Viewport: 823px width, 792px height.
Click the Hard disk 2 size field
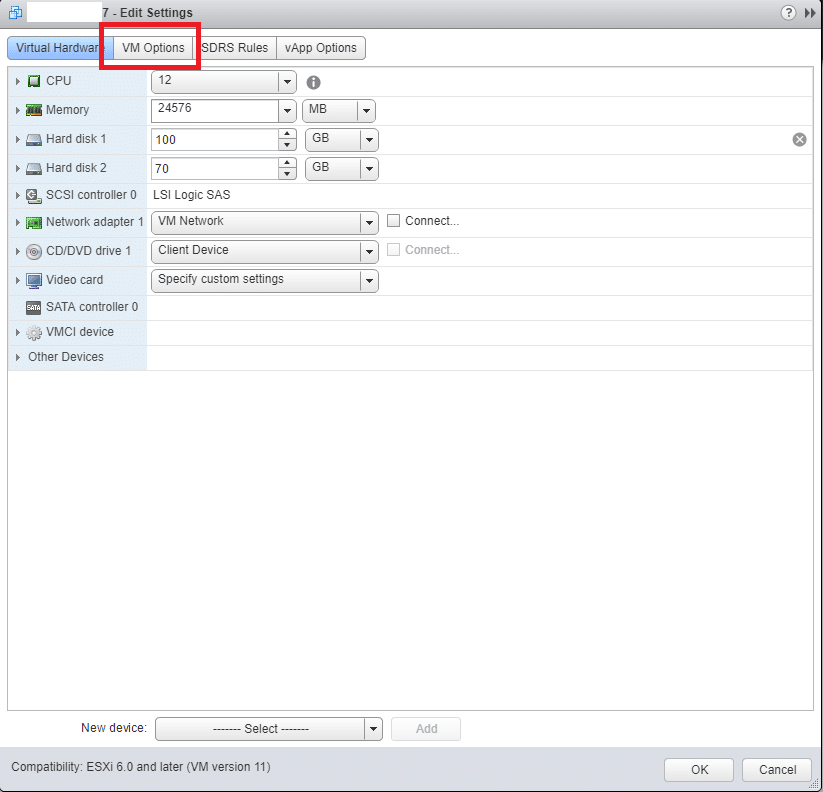pos(215,168)
